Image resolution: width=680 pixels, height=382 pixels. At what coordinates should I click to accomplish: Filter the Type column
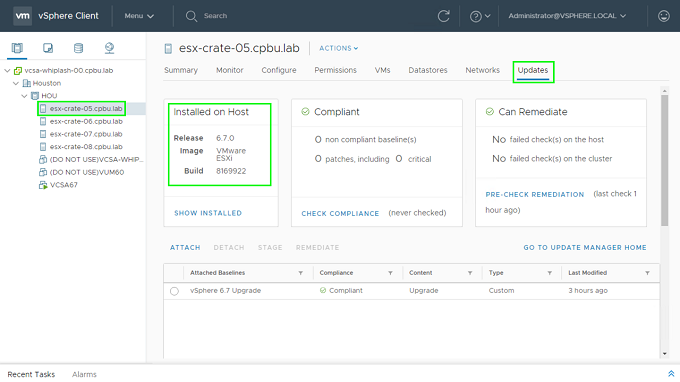(x=549, y=273)
